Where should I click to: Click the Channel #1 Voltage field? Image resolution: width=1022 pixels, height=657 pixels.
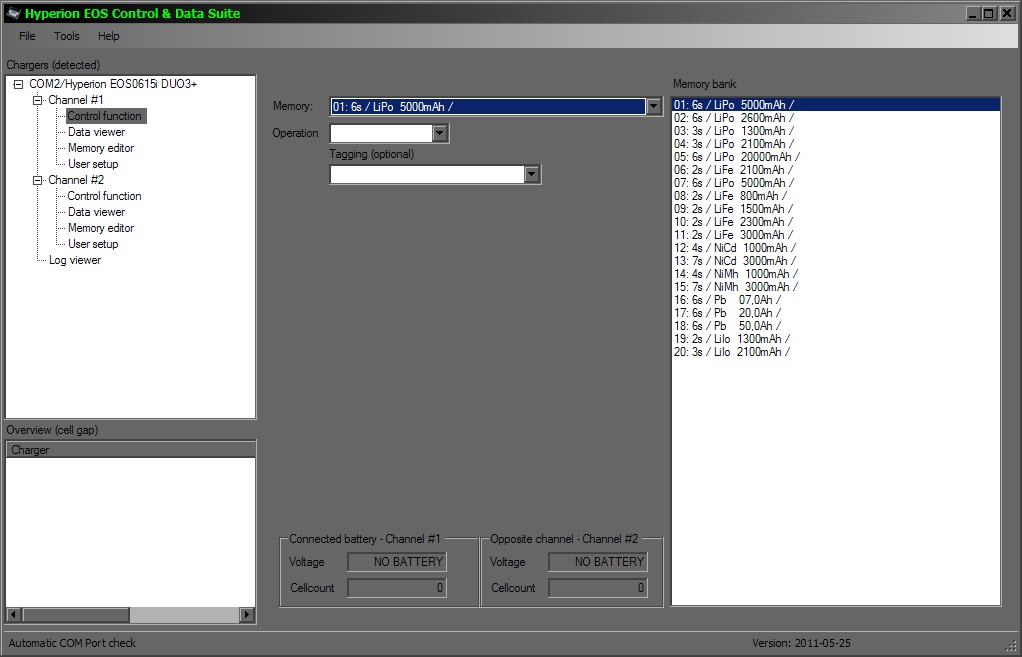coord(397,562)
